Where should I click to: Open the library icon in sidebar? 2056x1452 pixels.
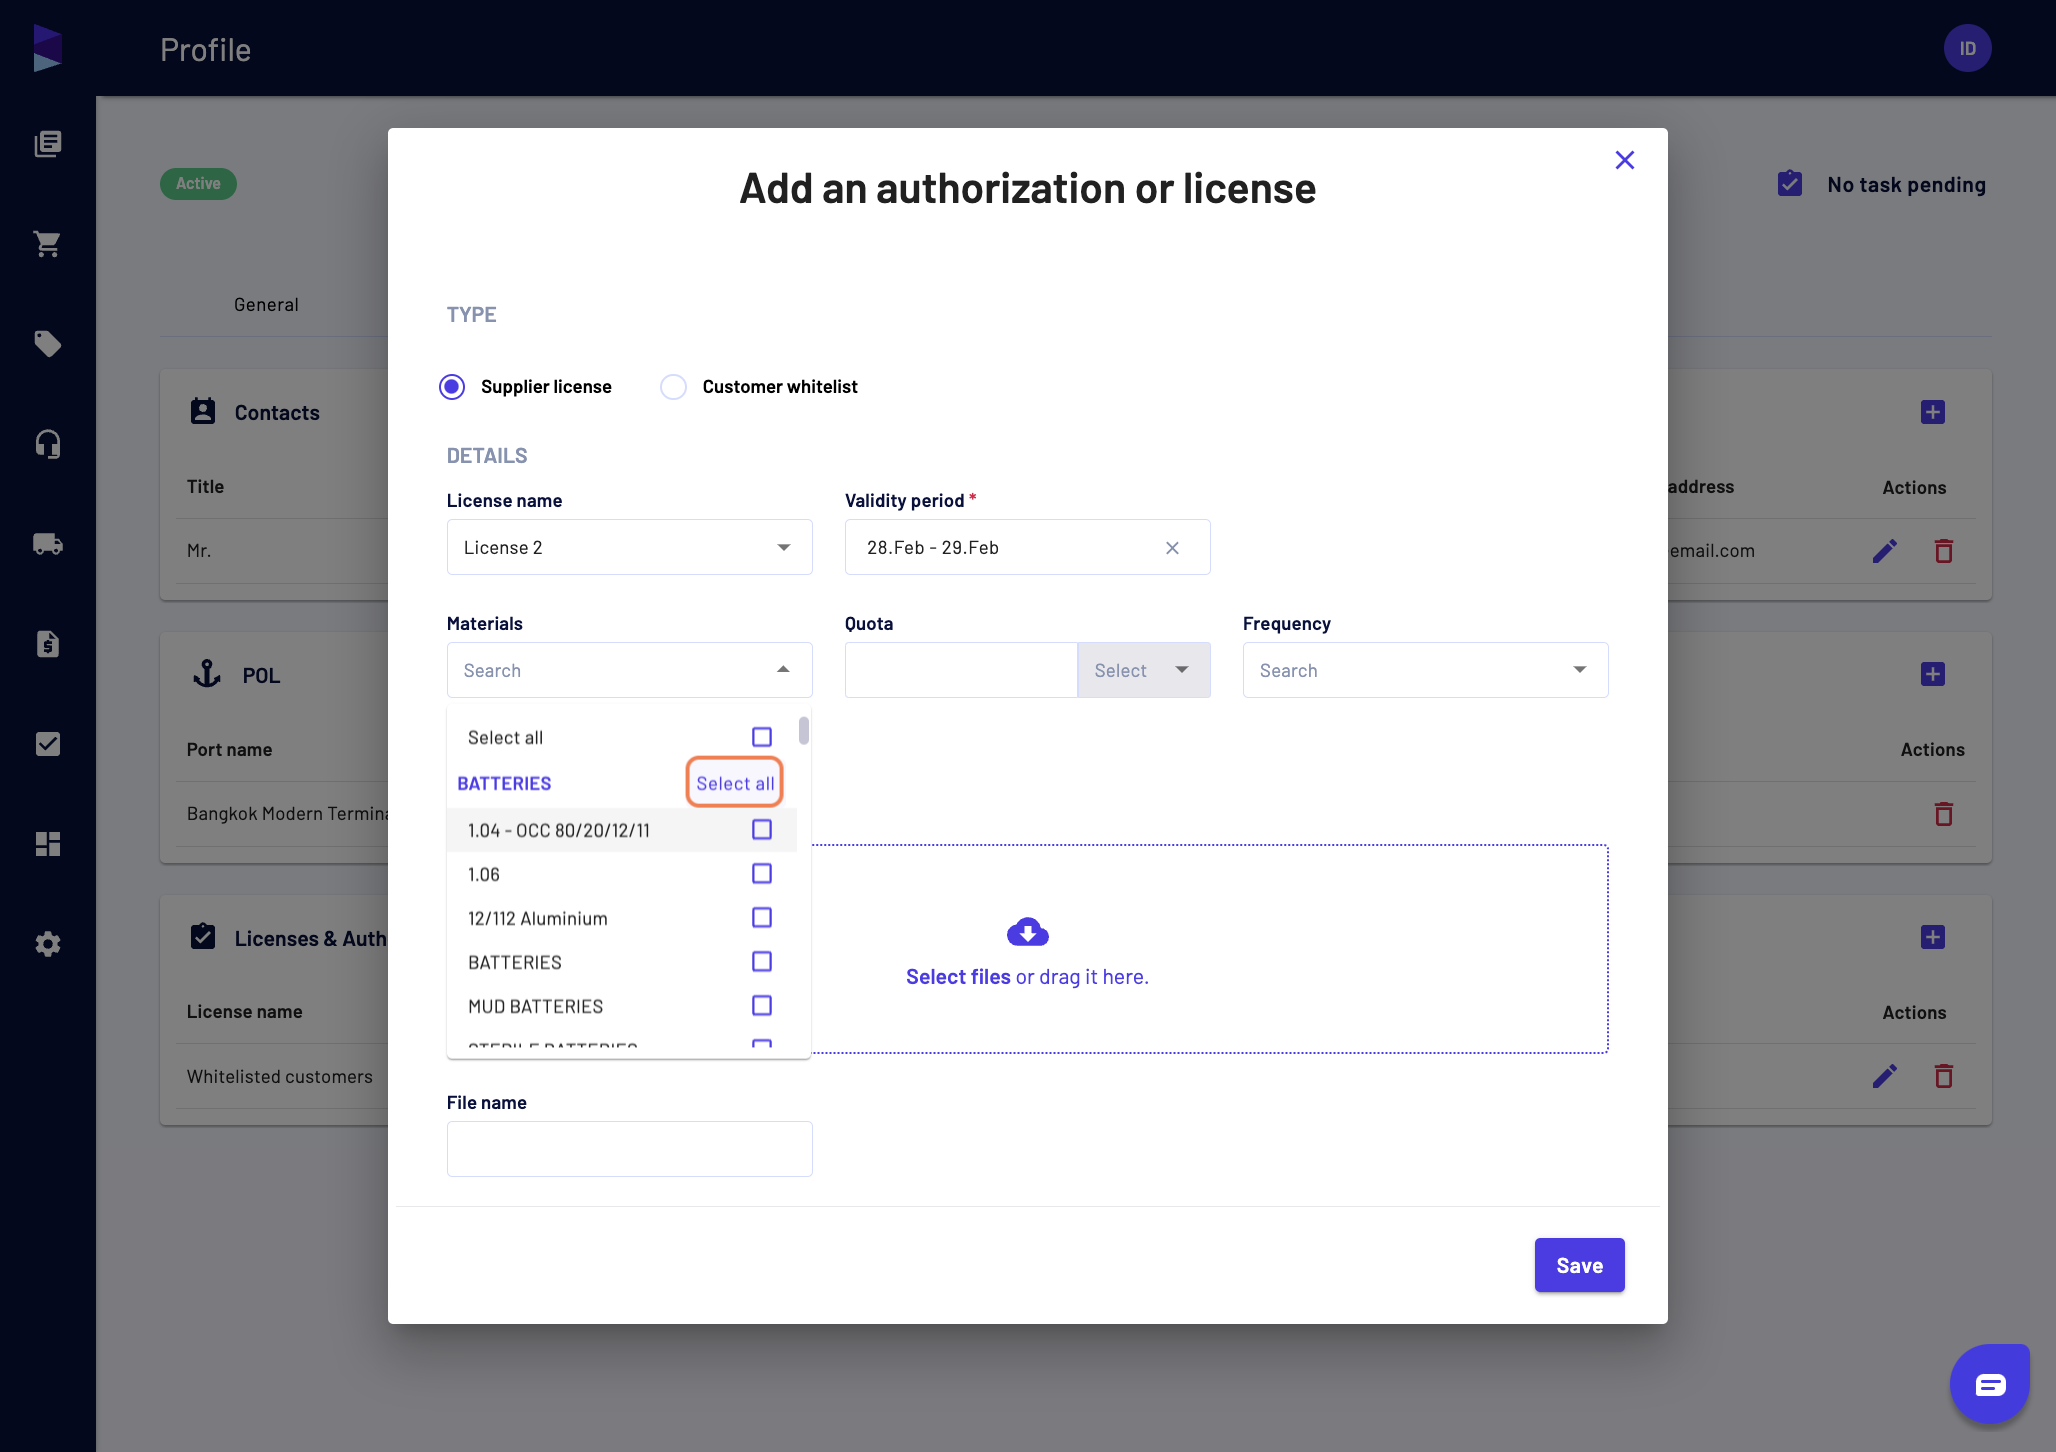47,144
